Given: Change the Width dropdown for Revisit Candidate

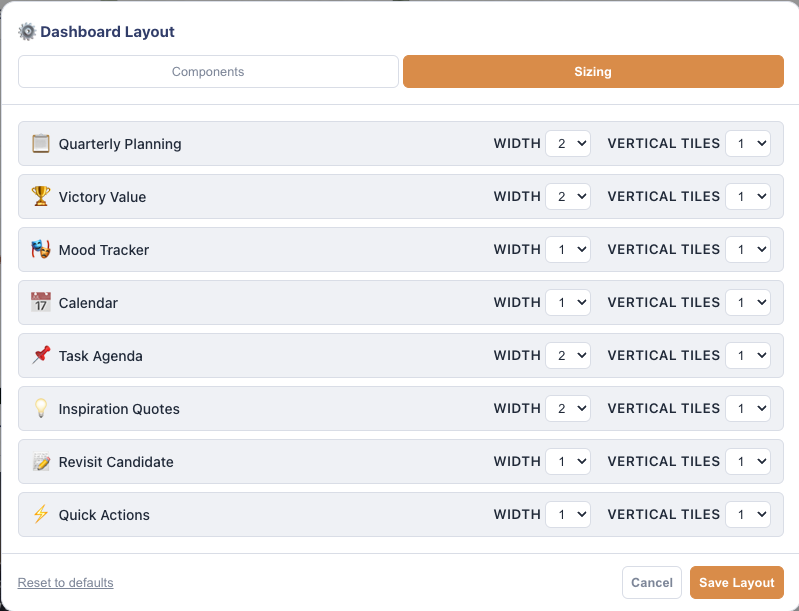Looking at the screenshot, I should (568, 462).
